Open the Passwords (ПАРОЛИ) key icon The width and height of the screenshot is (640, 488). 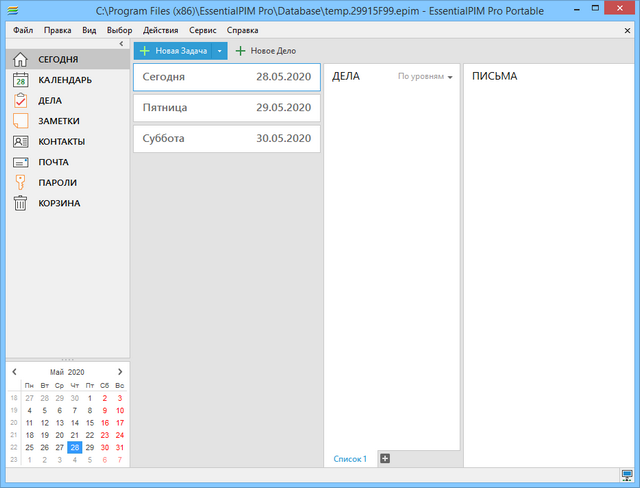[20, 182]
